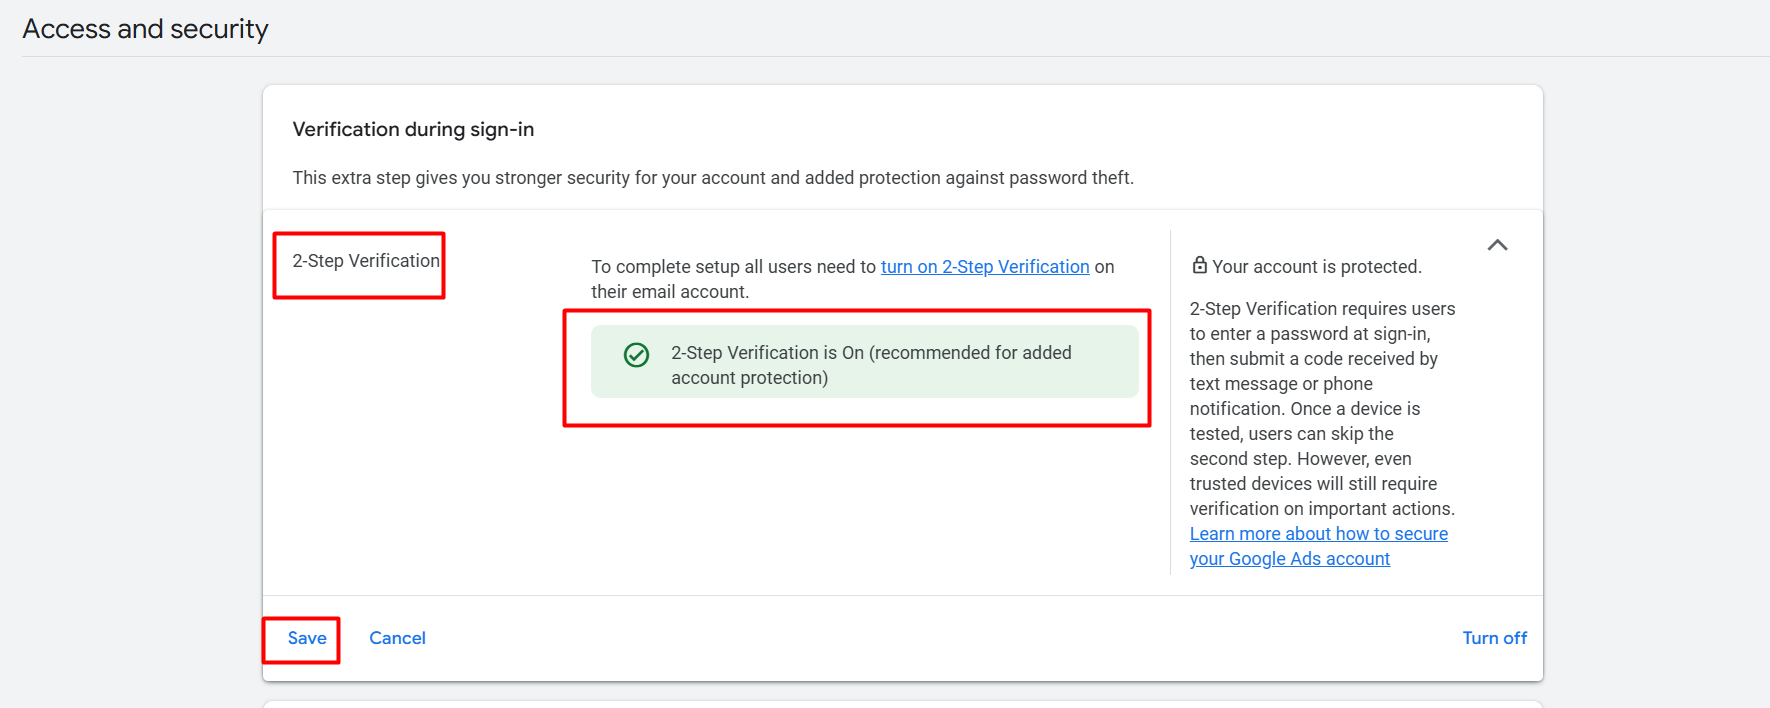Click the 'trusted devices will still require' line

click(1312, 484)
